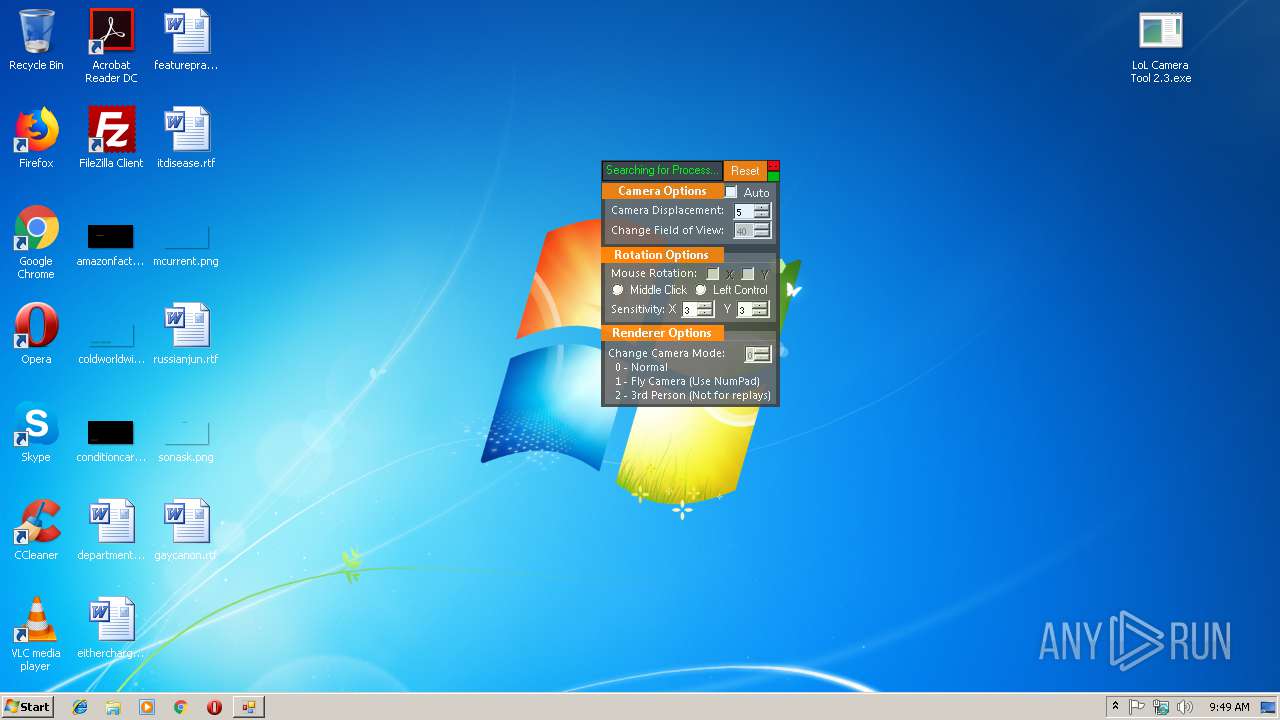This screenshot has width=1280, height=720.
Task: Open Opera from the taskbar
Action: coord(214,707)
